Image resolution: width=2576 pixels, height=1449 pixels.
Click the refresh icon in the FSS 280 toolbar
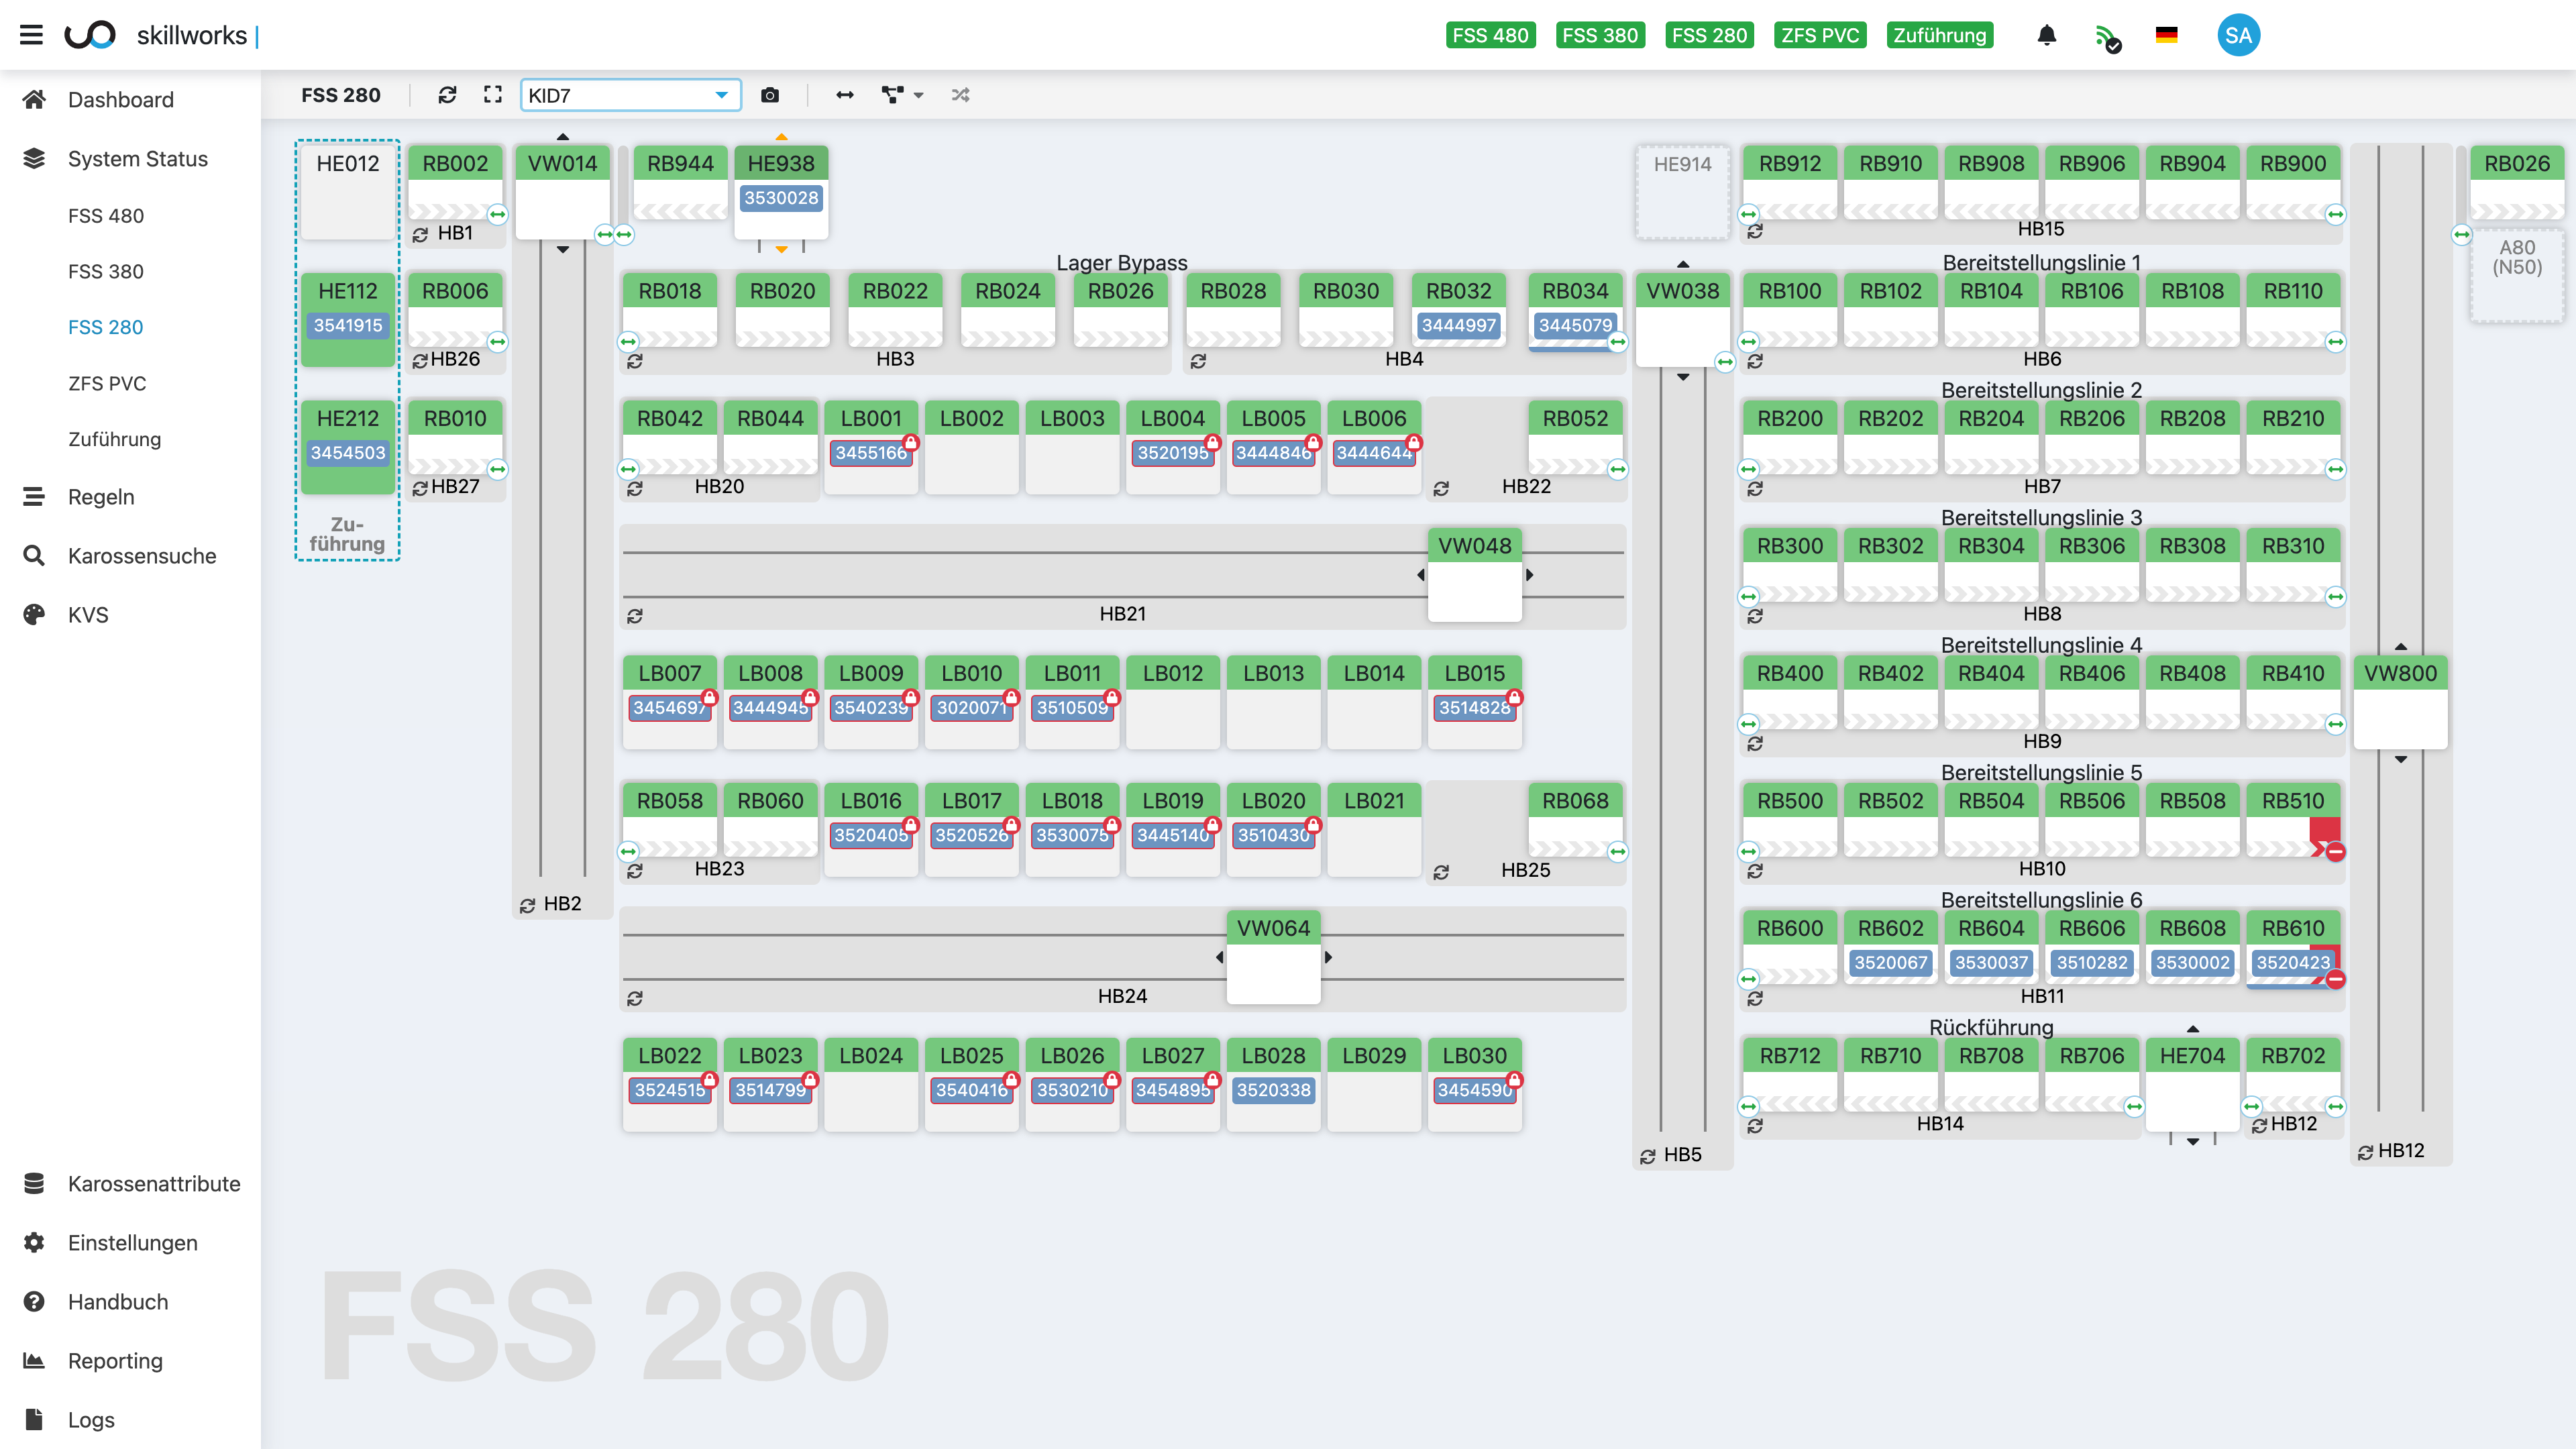point(447,95)
